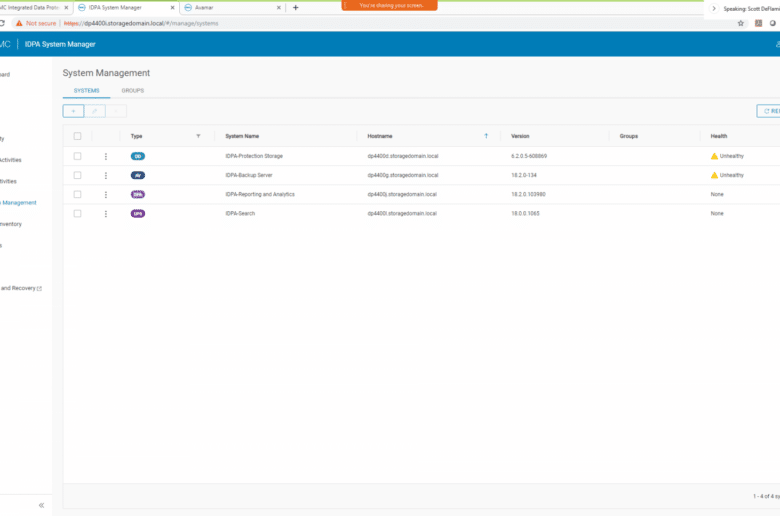Expand the speaker panel chevron
The width and height of the screenshot is (780, 516).
pos(714,8)
